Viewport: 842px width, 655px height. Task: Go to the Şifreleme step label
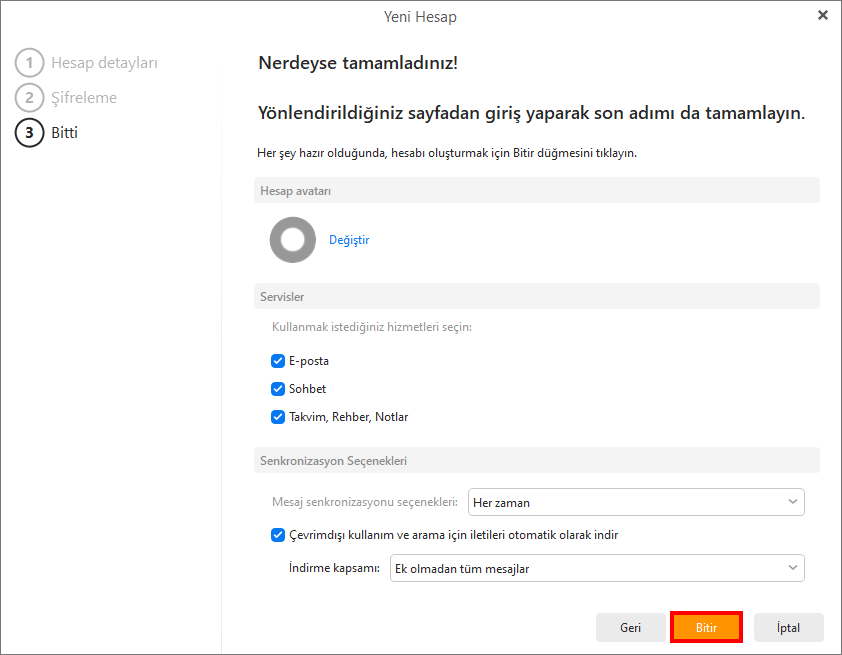84,98
